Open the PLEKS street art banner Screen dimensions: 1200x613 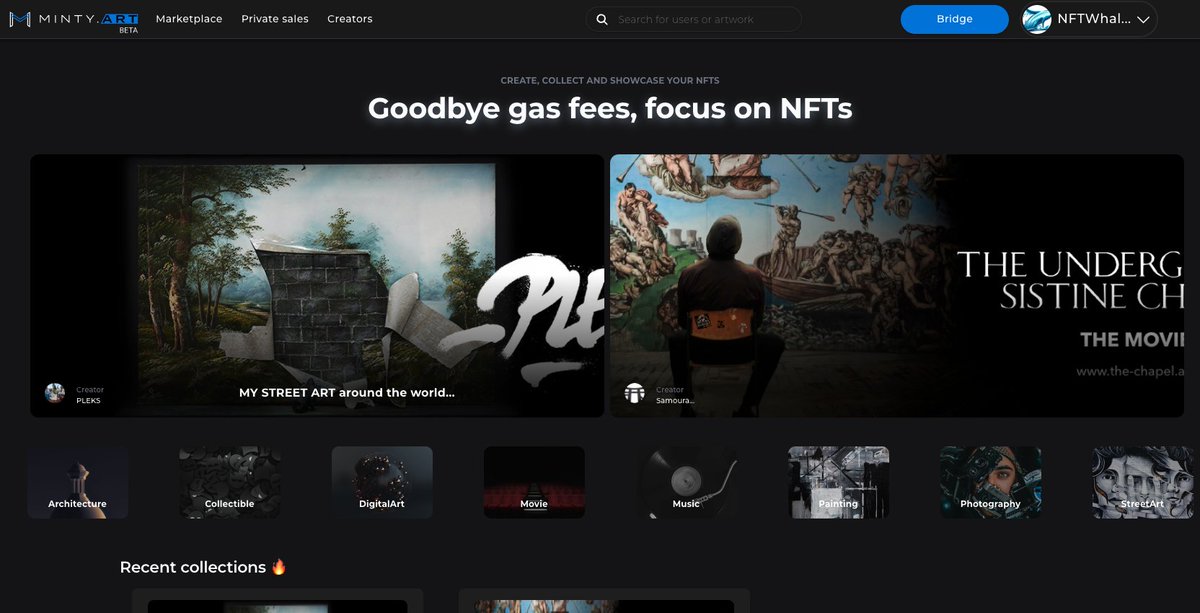(x=317, y=285)
